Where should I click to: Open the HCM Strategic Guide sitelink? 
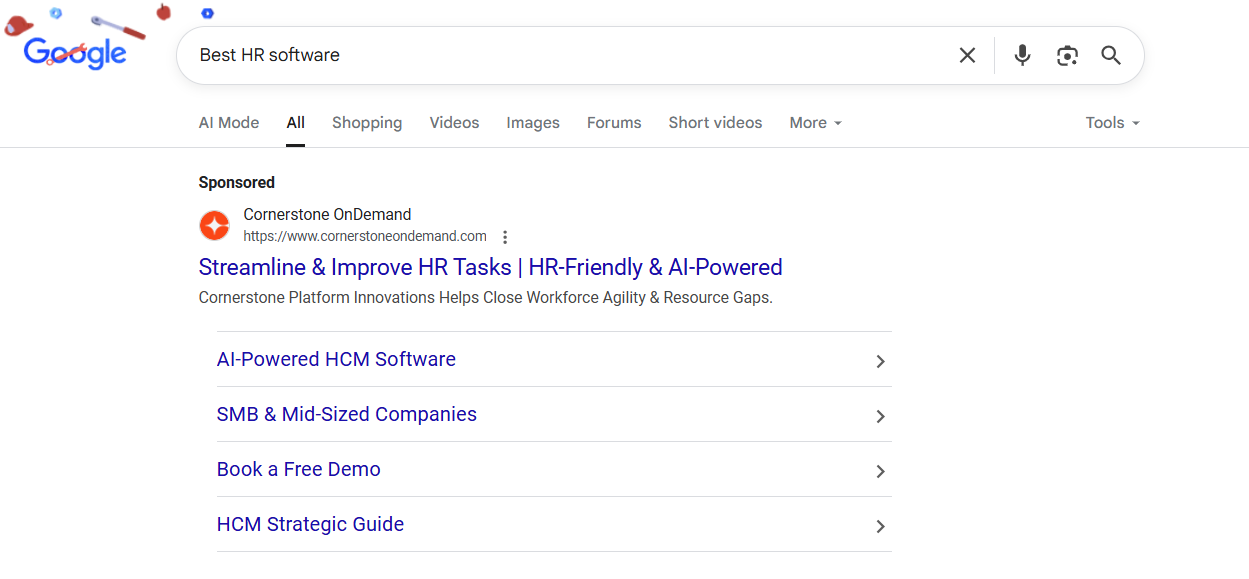tap(310, 524)
